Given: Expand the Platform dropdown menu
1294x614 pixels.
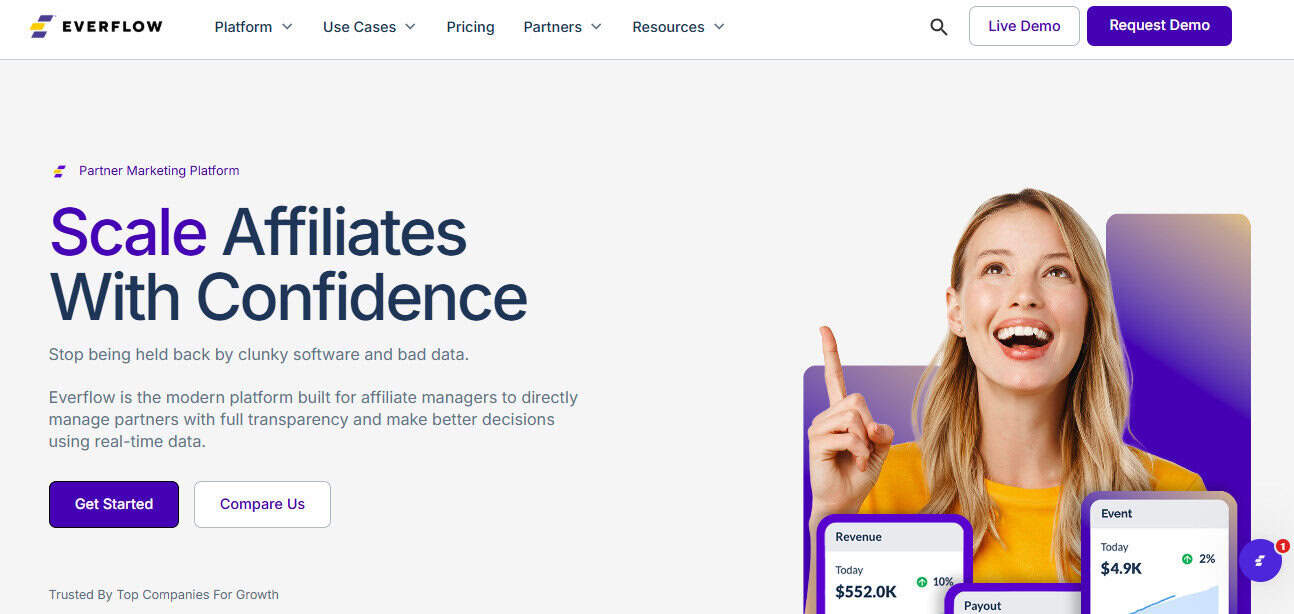Looking at the screenshot, I should point(253,27).
